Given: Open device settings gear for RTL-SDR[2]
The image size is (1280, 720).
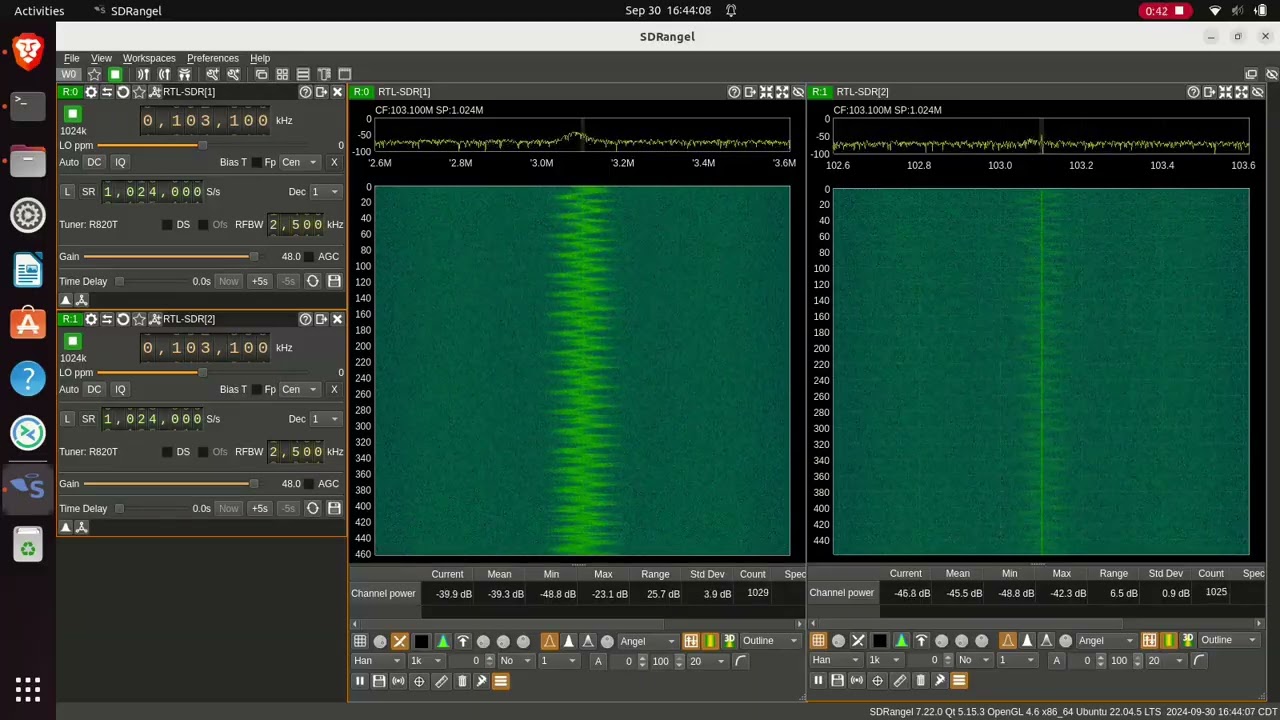Looking at the screenshot, I should tap(91, 319).
